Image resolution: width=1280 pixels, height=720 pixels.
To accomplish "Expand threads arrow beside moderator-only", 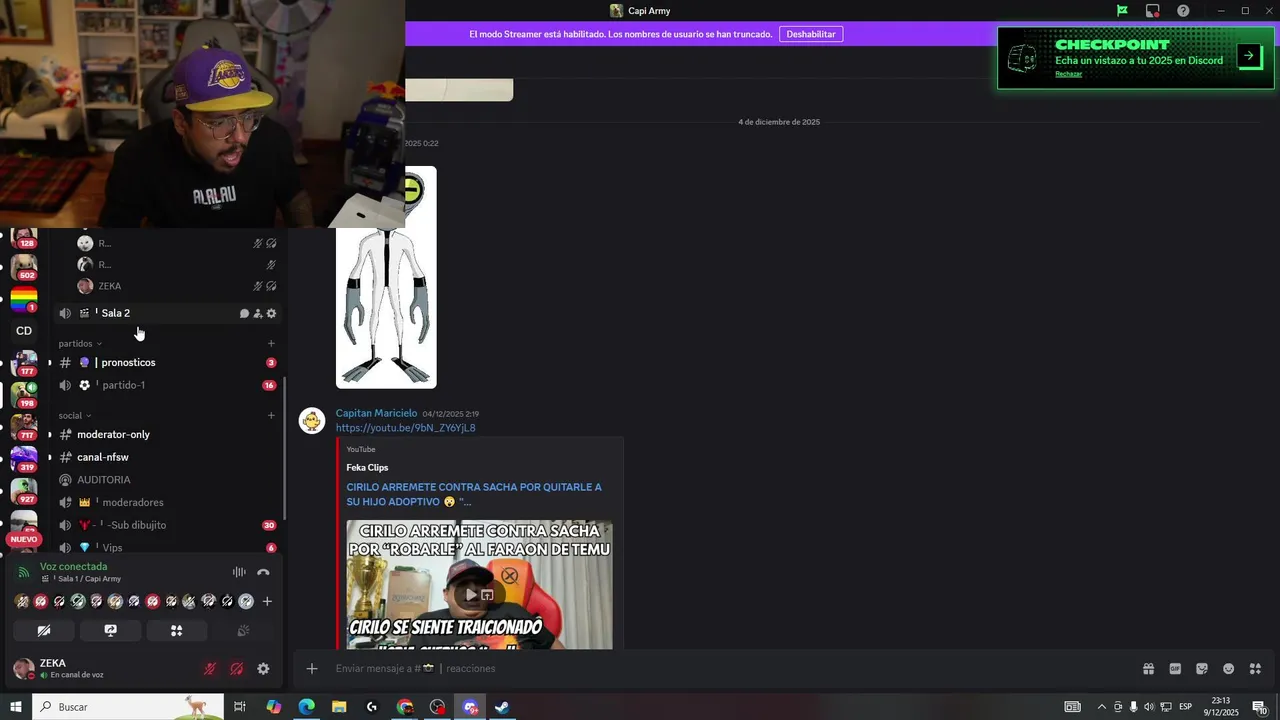I will (50, 435).
